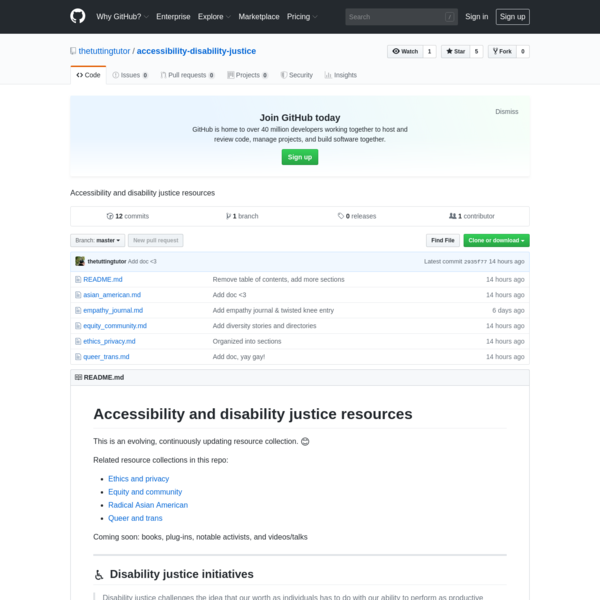Click green Sign up button in banner
600x600 pixels.
tap(300, 157)
